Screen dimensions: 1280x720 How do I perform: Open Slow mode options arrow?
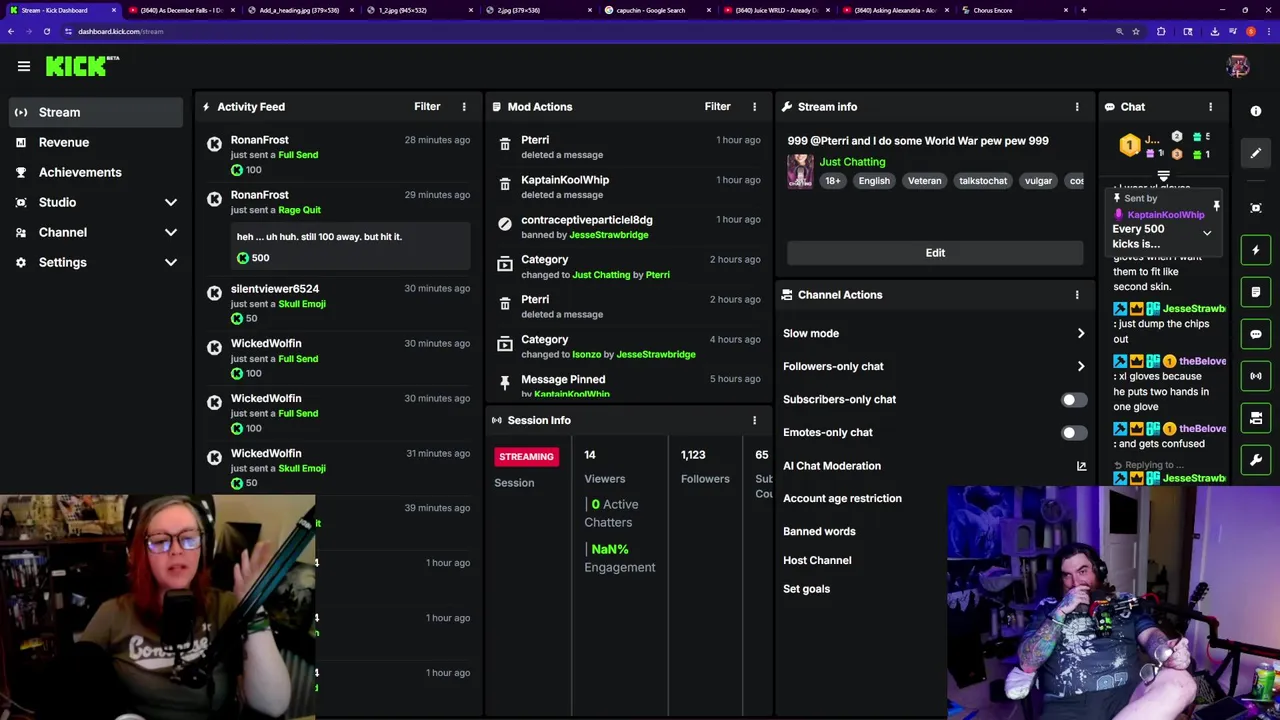point(1081,334)
